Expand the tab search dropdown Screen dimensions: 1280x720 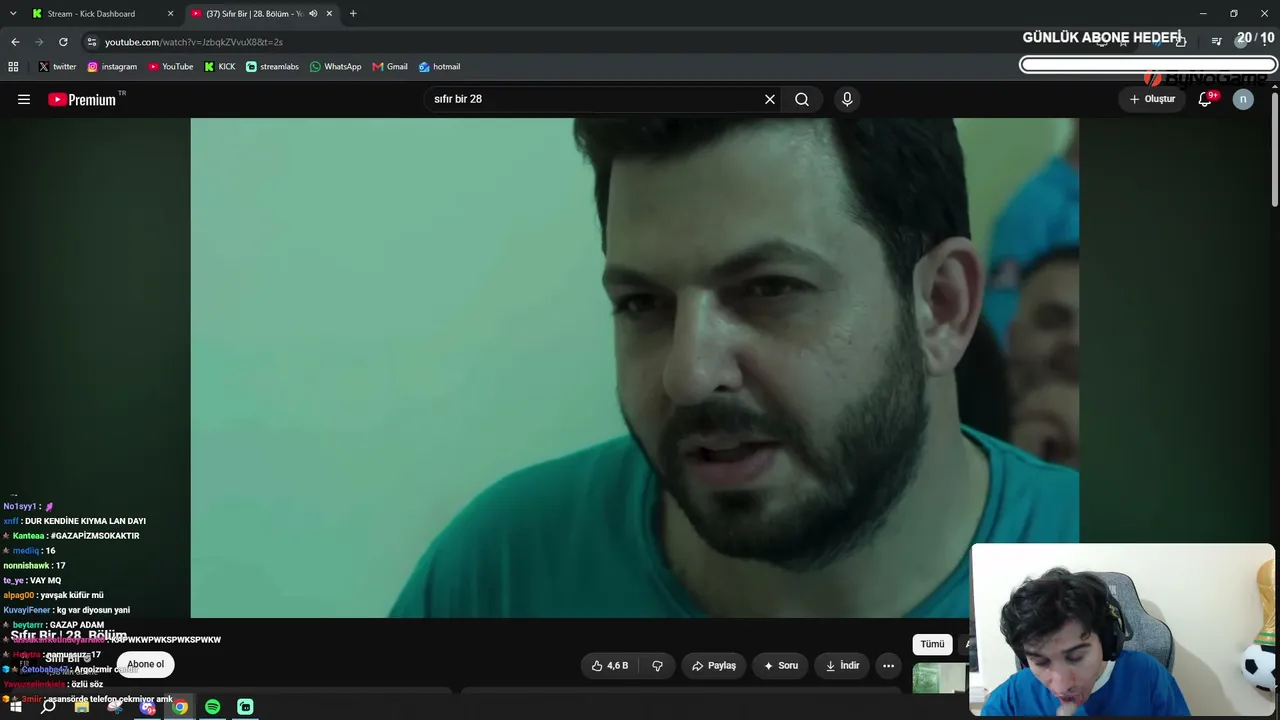click(x=13, y=14)
